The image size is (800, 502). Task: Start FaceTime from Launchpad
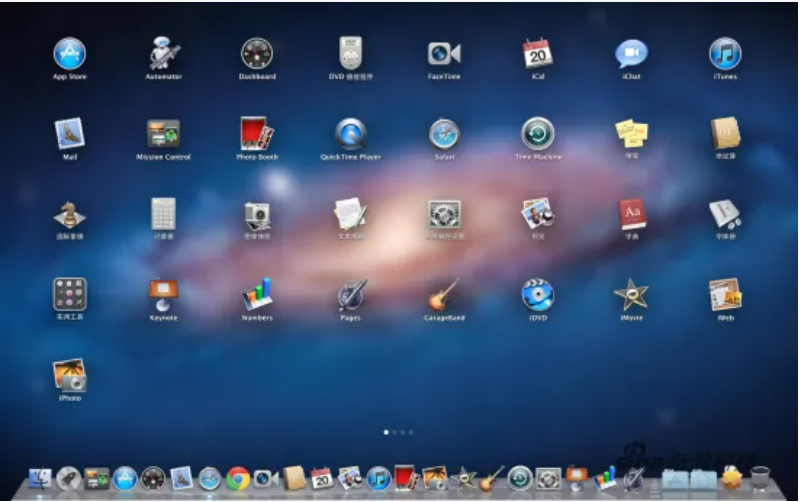[444, 54]
